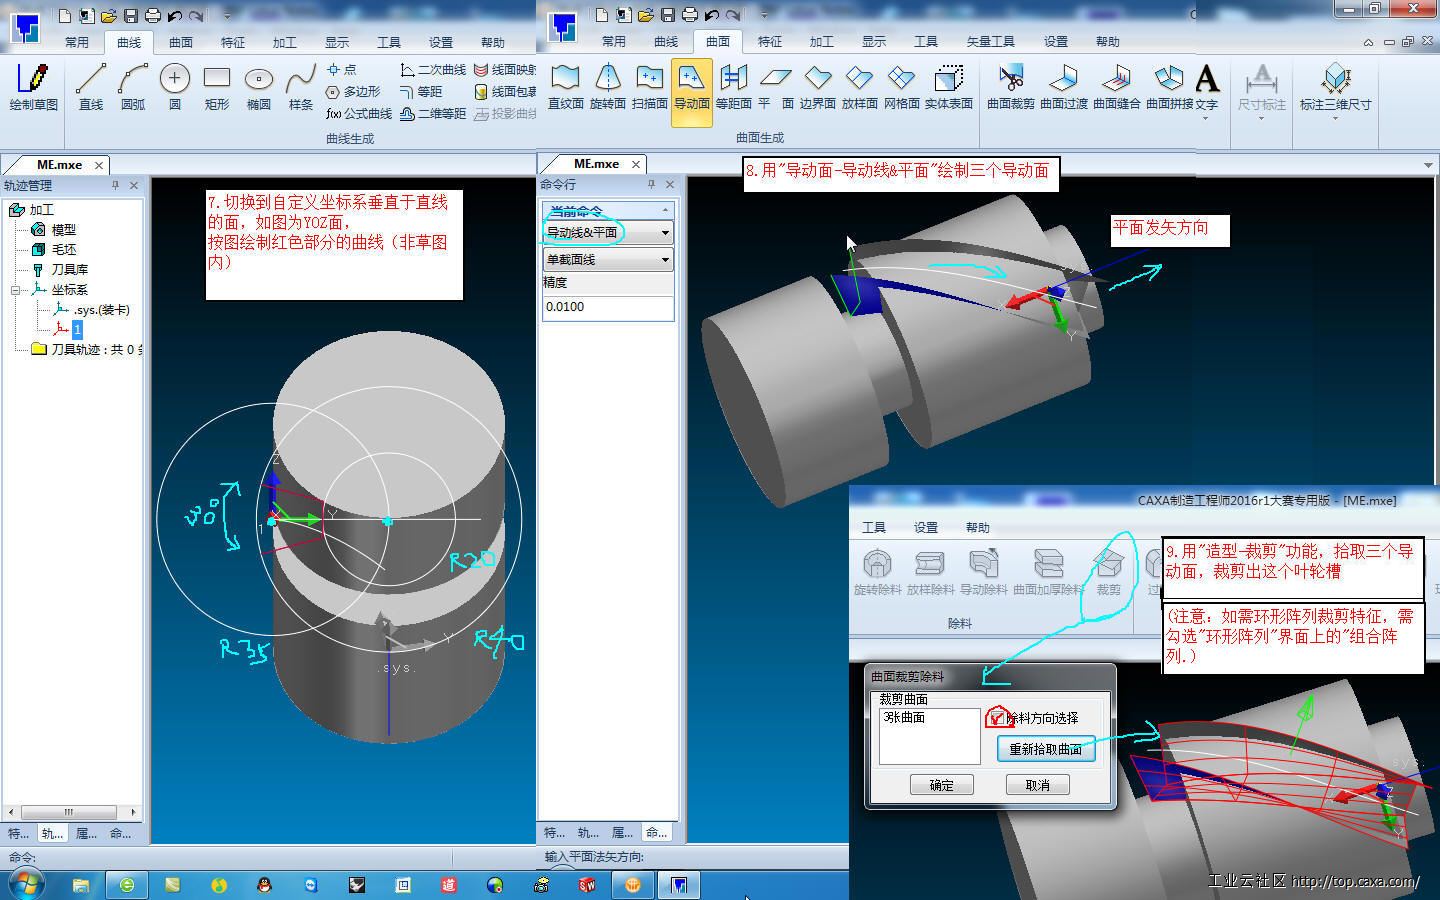Select the 绘制草图 sketch tool
This screenshot has width=1440, height=900.
[33, 87]
